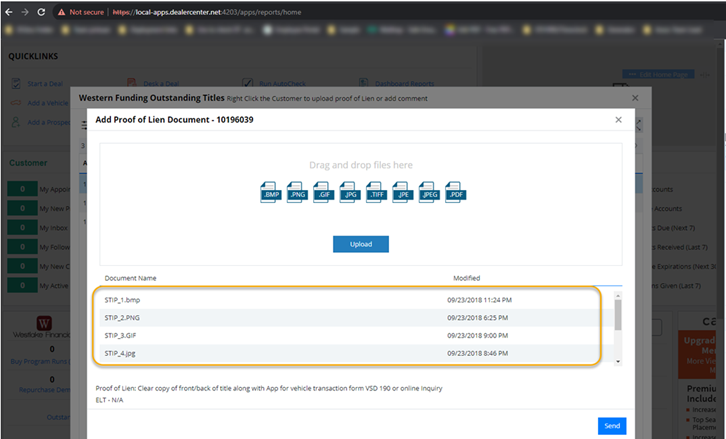The image size is (726, 439).
Task: Select the .PDF file type icon
Action: point(456,192)
